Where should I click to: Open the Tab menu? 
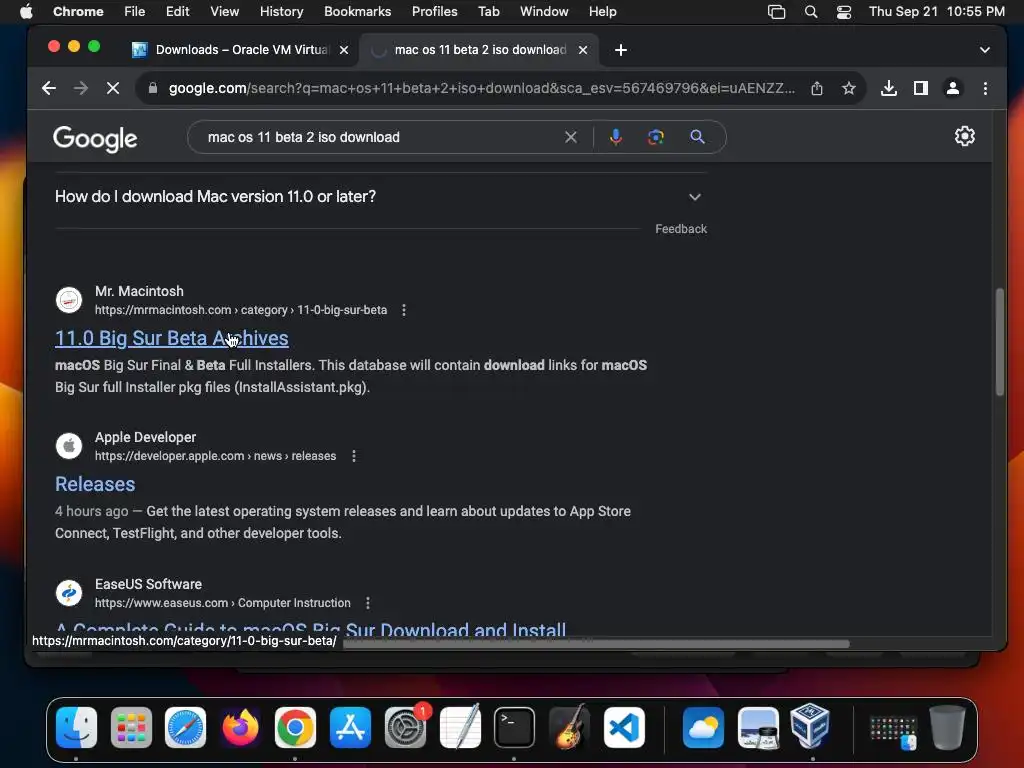pyautogui.click(x=488, y=12)
